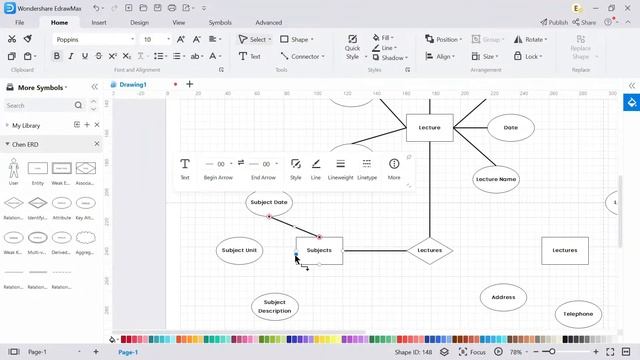This screenshot has width=640, height=360.
Task: Open Lineweight in floating toolbar
Action: [x=340, y=169]
